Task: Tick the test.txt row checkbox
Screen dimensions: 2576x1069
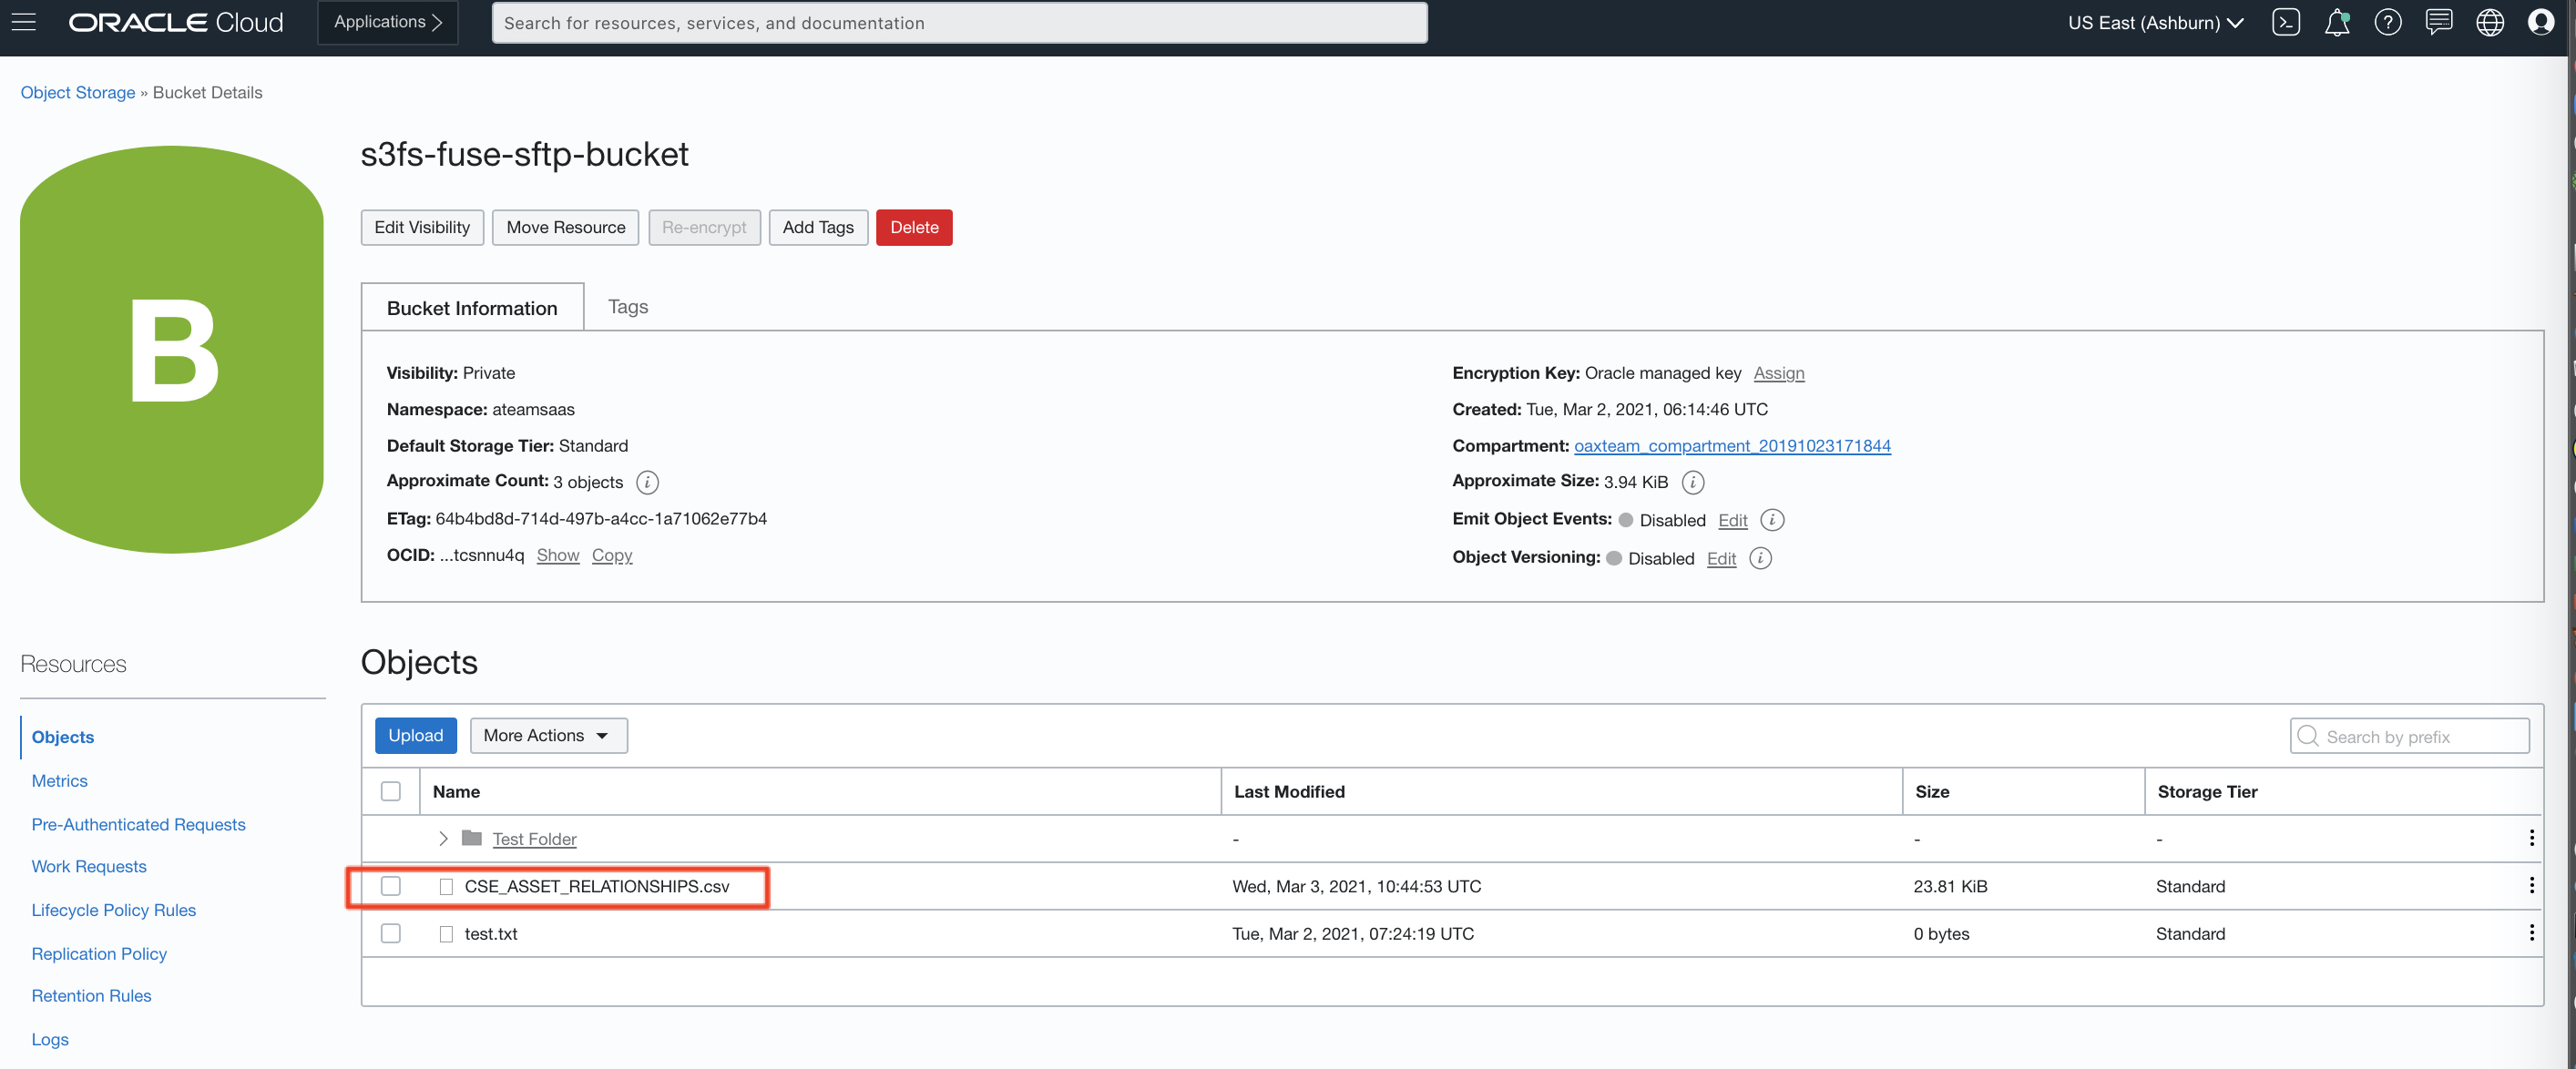Action: (391, 933)
